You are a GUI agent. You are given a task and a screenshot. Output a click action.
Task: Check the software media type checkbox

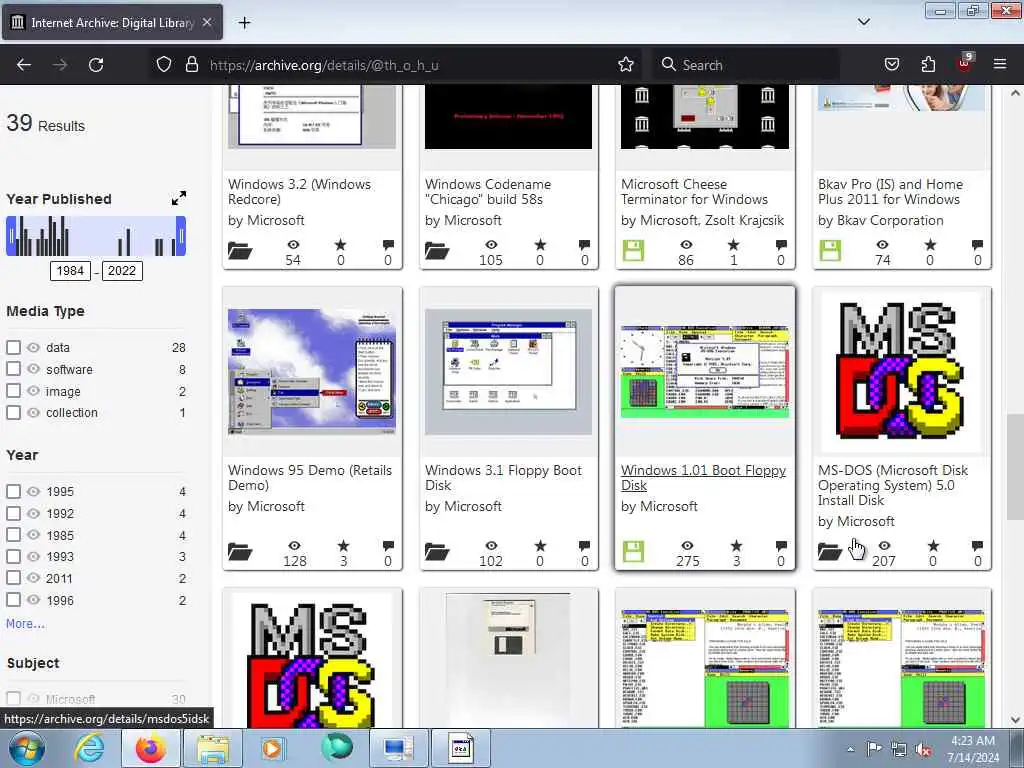pyautogui.click(x=13, y=369)
